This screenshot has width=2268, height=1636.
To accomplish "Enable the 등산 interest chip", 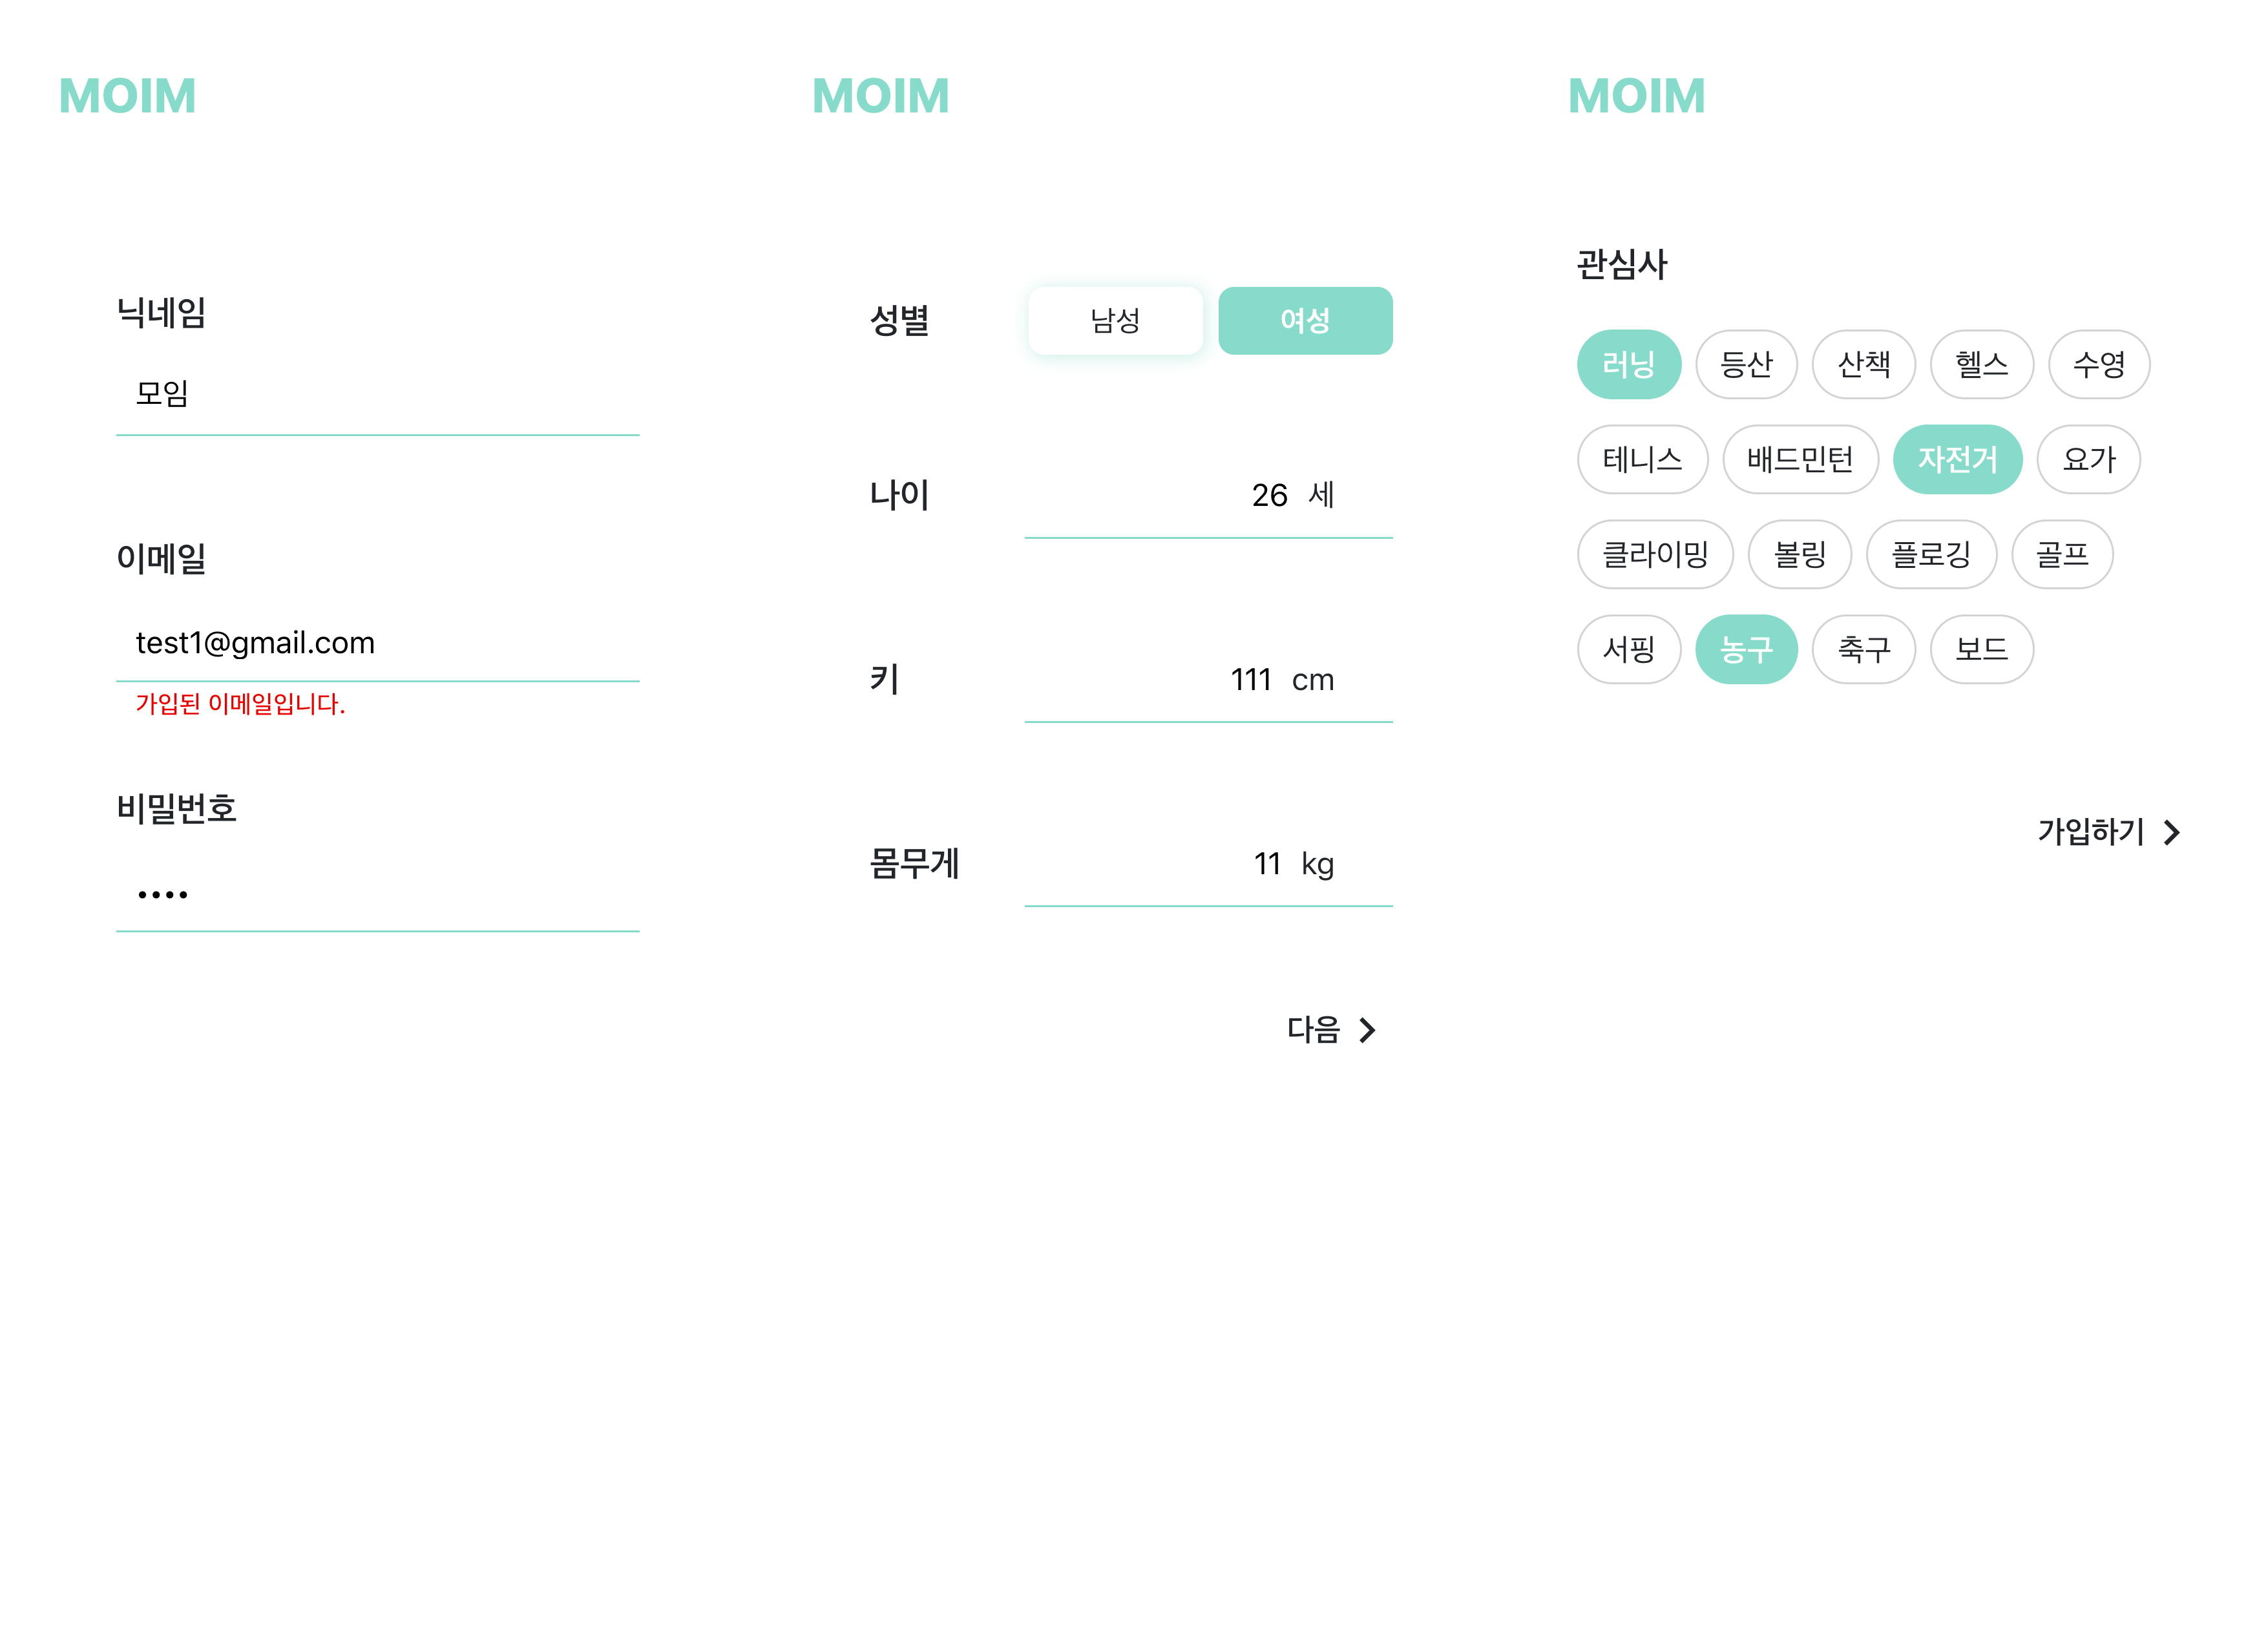I will tap(1747, 364).
